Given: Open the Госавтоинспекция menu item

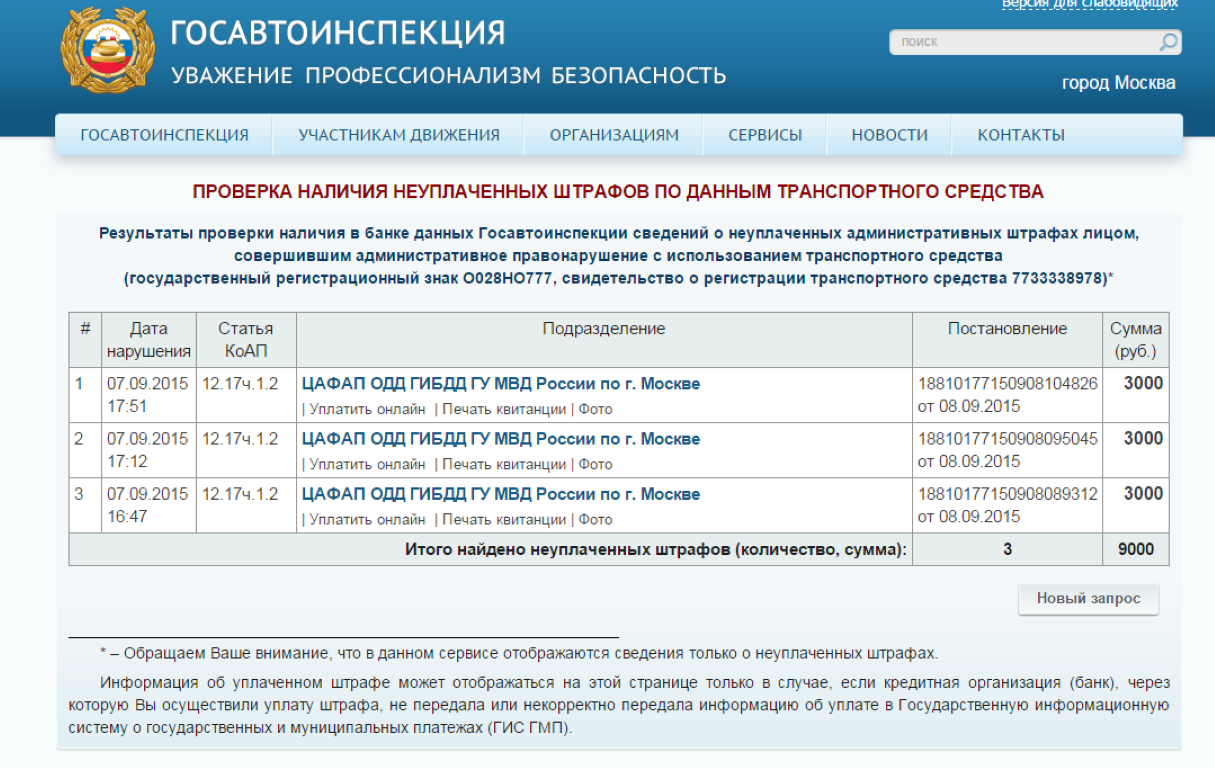Looking at the screenshot, I should [x=164, y=135].
